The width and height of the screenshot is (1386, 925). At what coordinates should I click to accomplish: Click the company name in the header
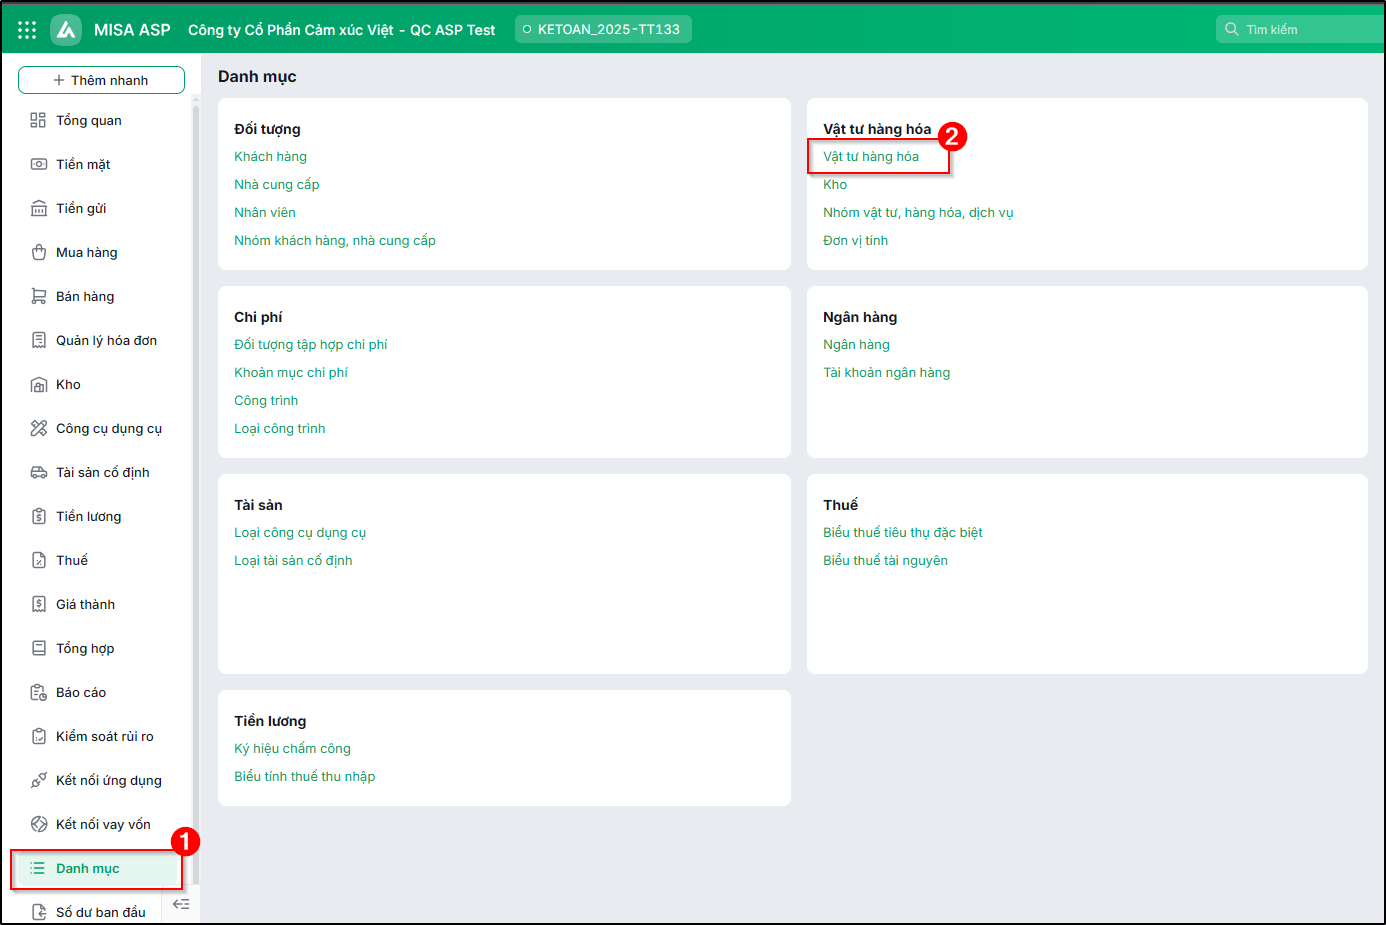point(341,30)
